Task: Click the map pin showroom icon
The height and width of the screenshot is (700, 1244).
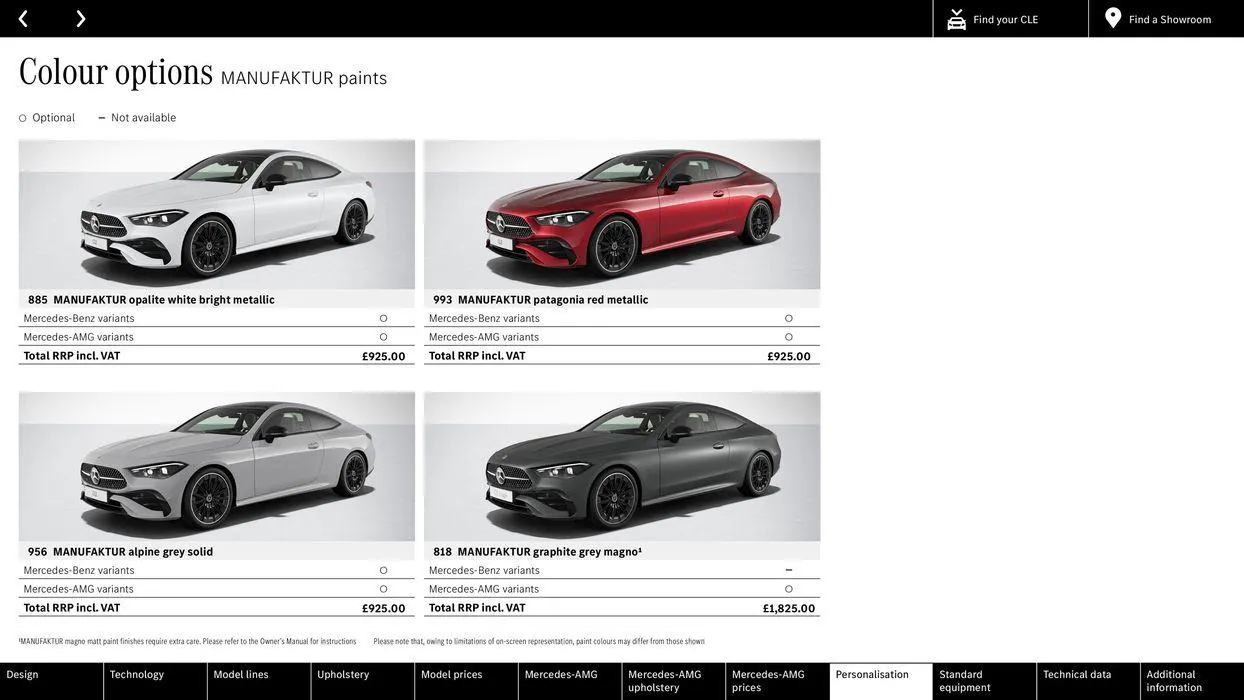Action: [1113, 18]
